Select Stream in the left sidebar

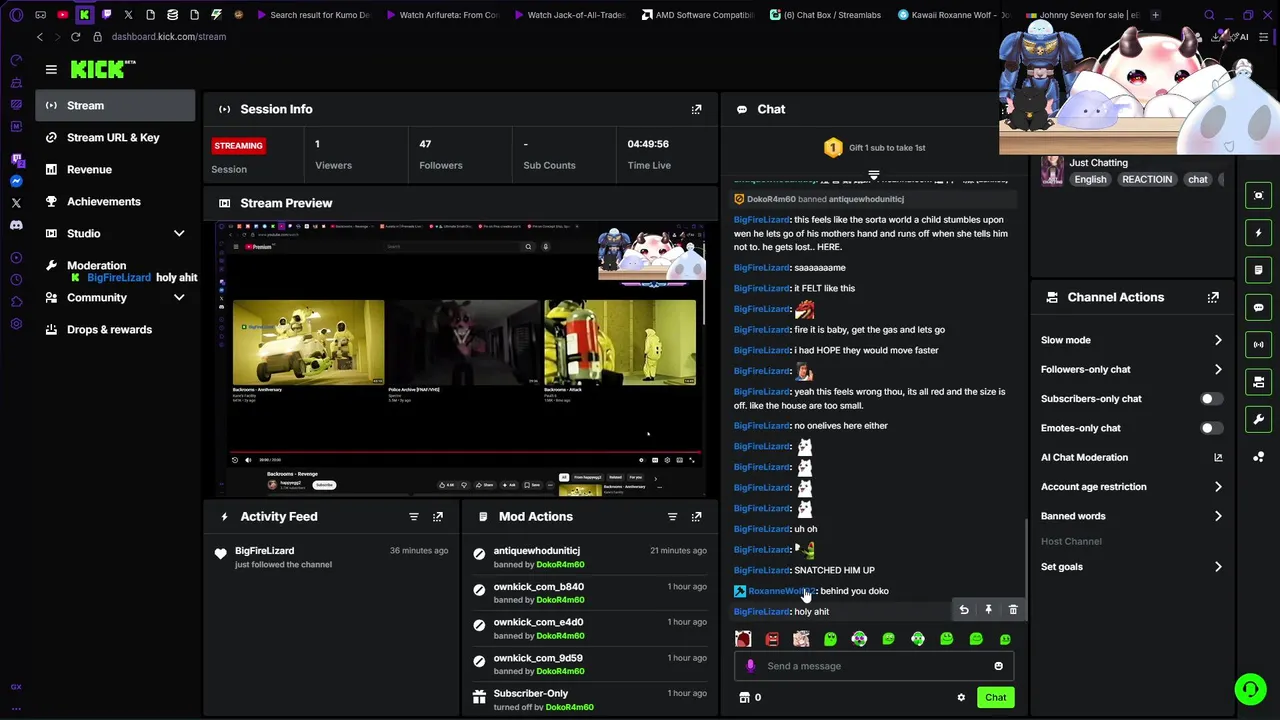click(116, 106)
